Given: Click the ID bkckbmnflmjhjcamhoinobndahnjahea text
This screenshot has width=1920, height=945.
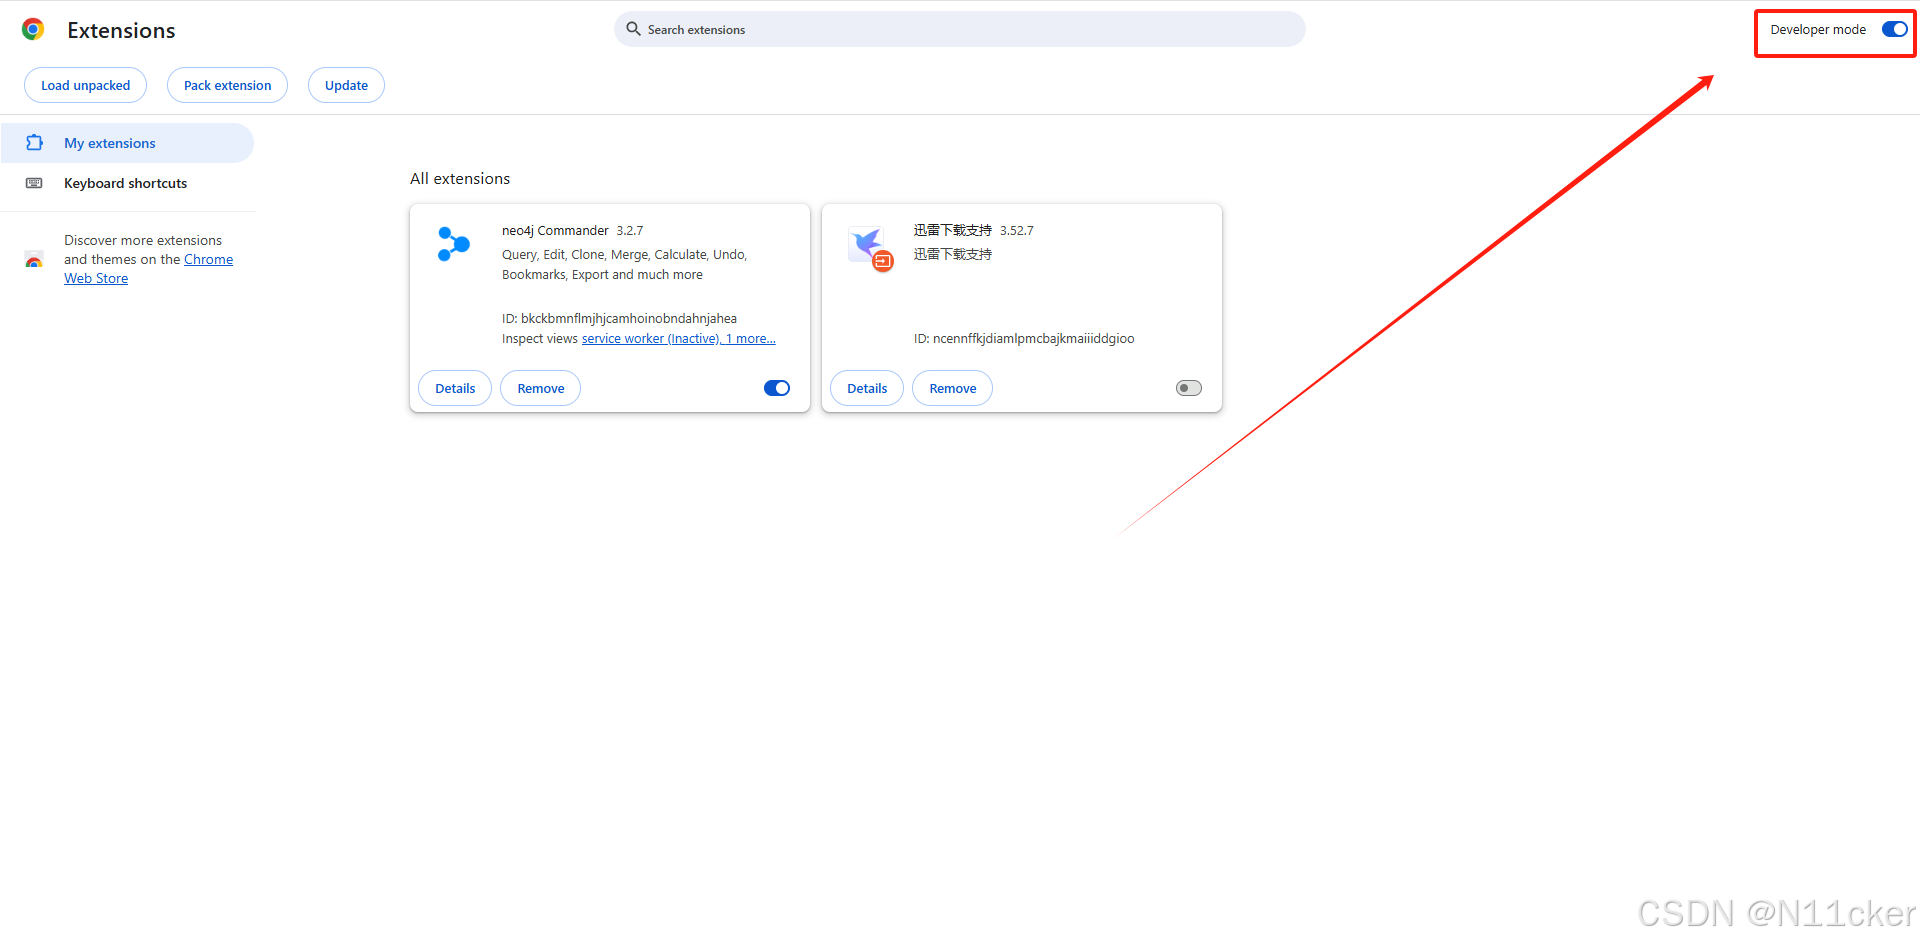Looking at the screenshot, I should point(619,319).
